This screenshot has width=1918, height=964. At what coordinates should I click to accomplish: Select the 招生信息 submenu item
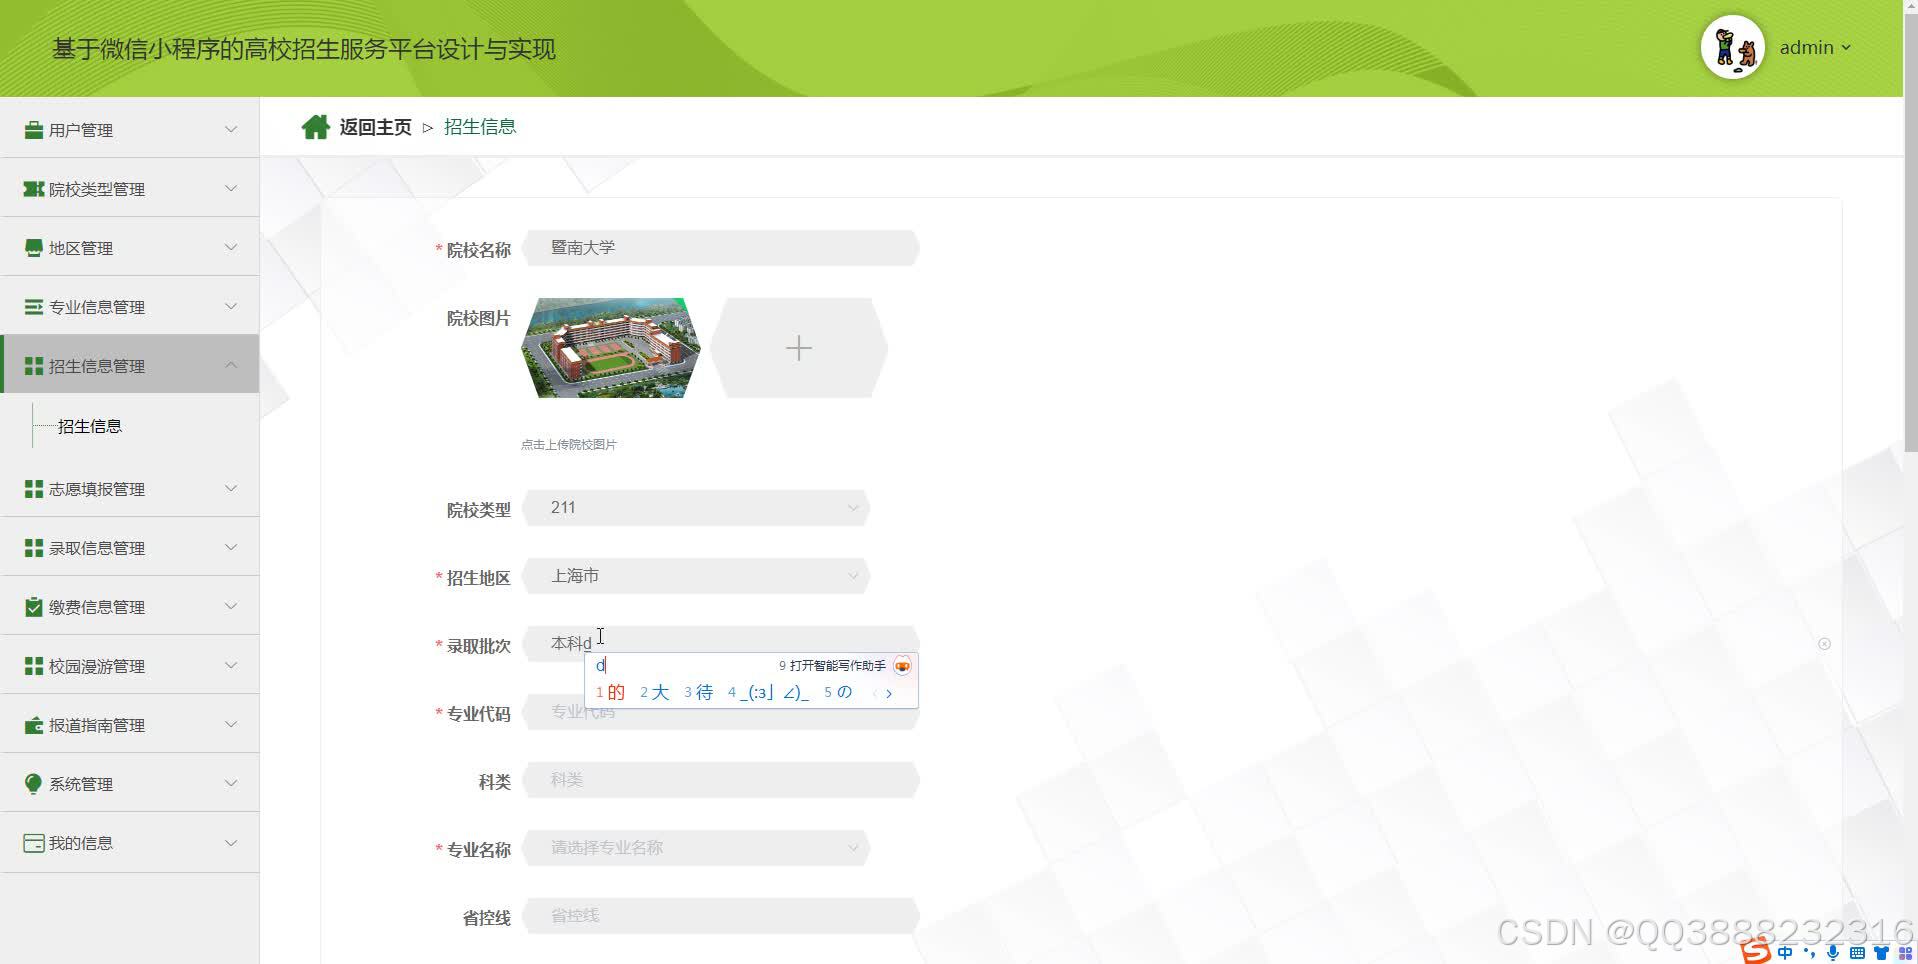coord(90,426)
